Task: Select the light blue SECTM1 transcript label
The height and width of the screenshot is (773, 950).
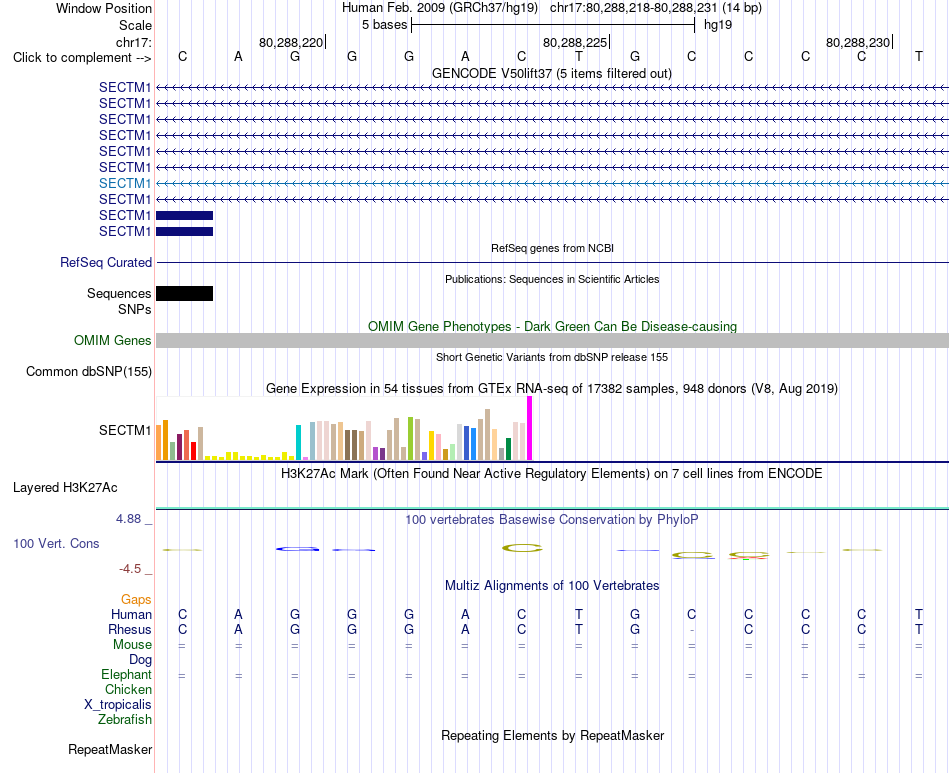Action: point(125,183)
